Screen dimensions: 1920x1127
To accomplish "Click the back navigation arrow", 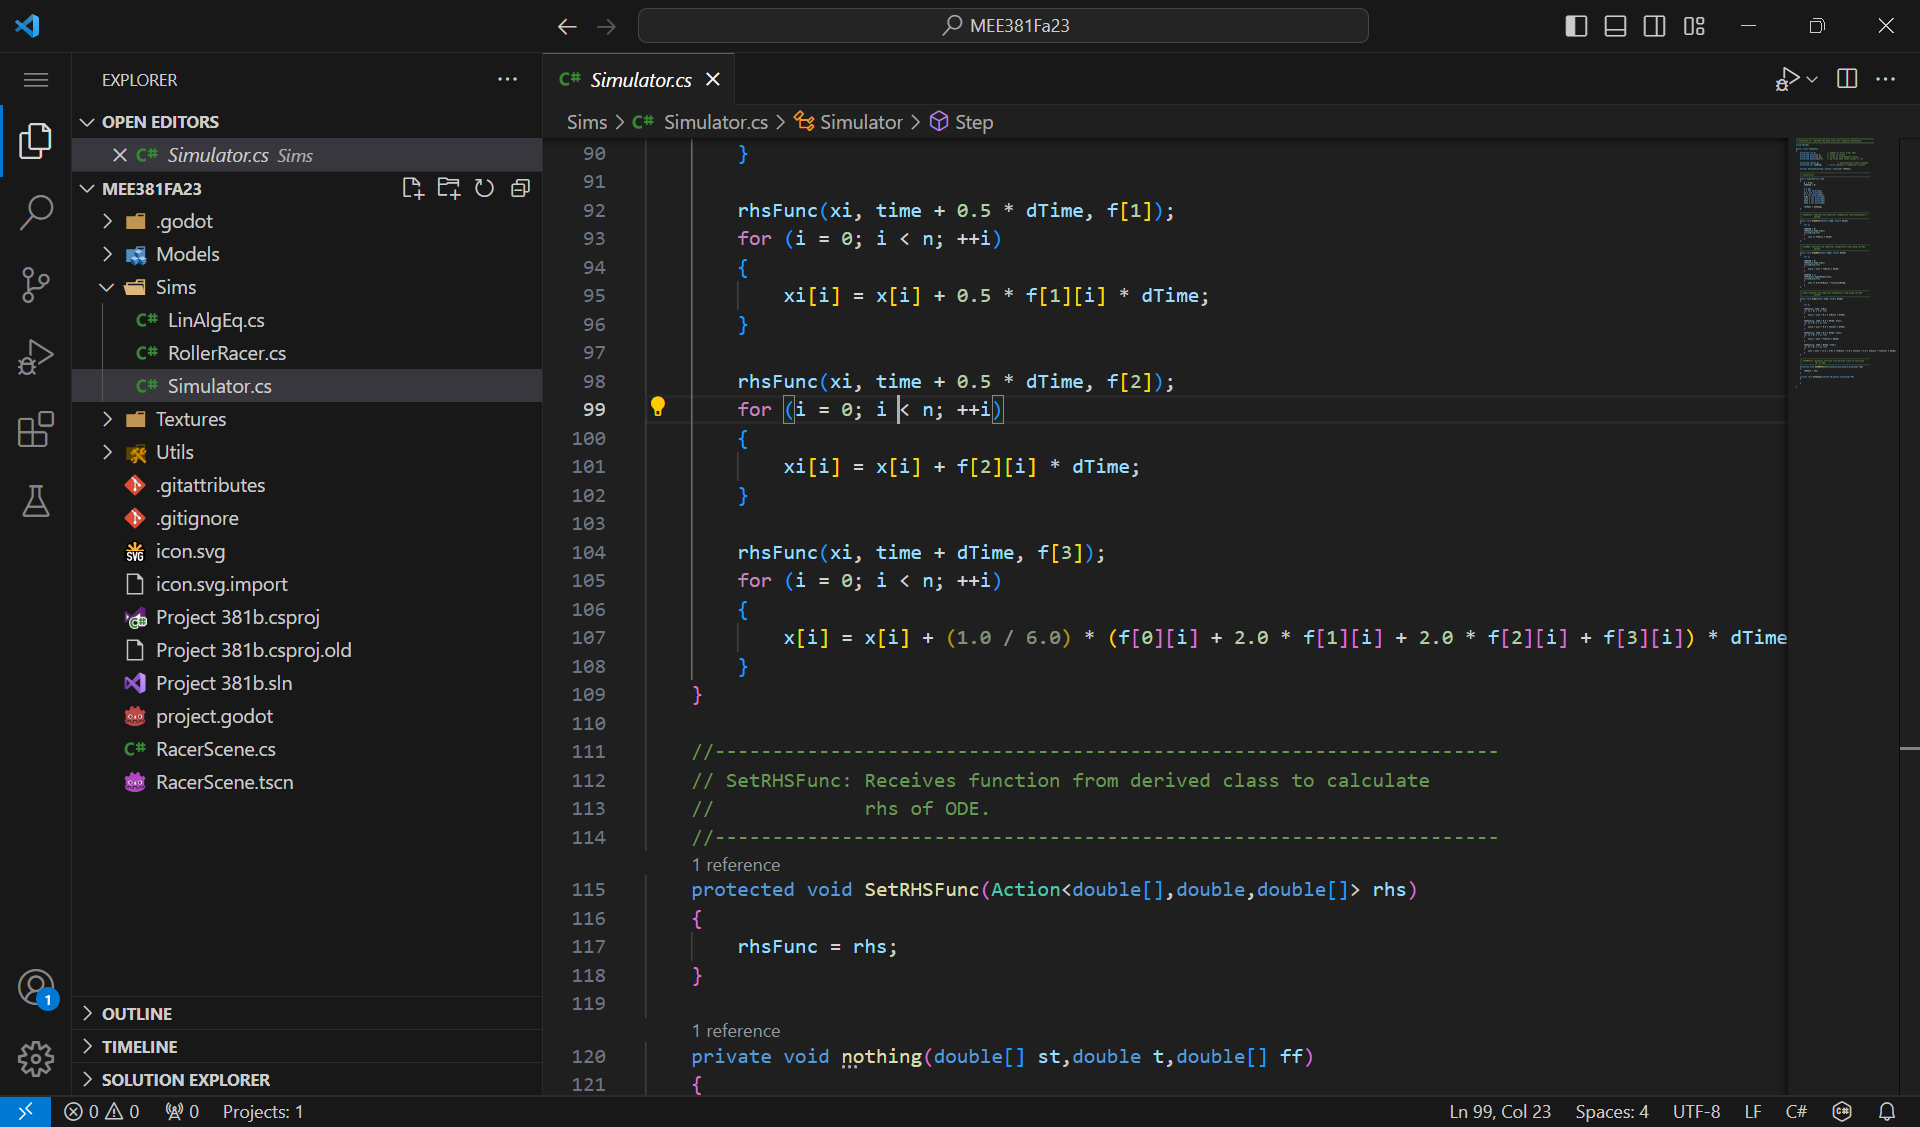I will (x=567, y=27).
